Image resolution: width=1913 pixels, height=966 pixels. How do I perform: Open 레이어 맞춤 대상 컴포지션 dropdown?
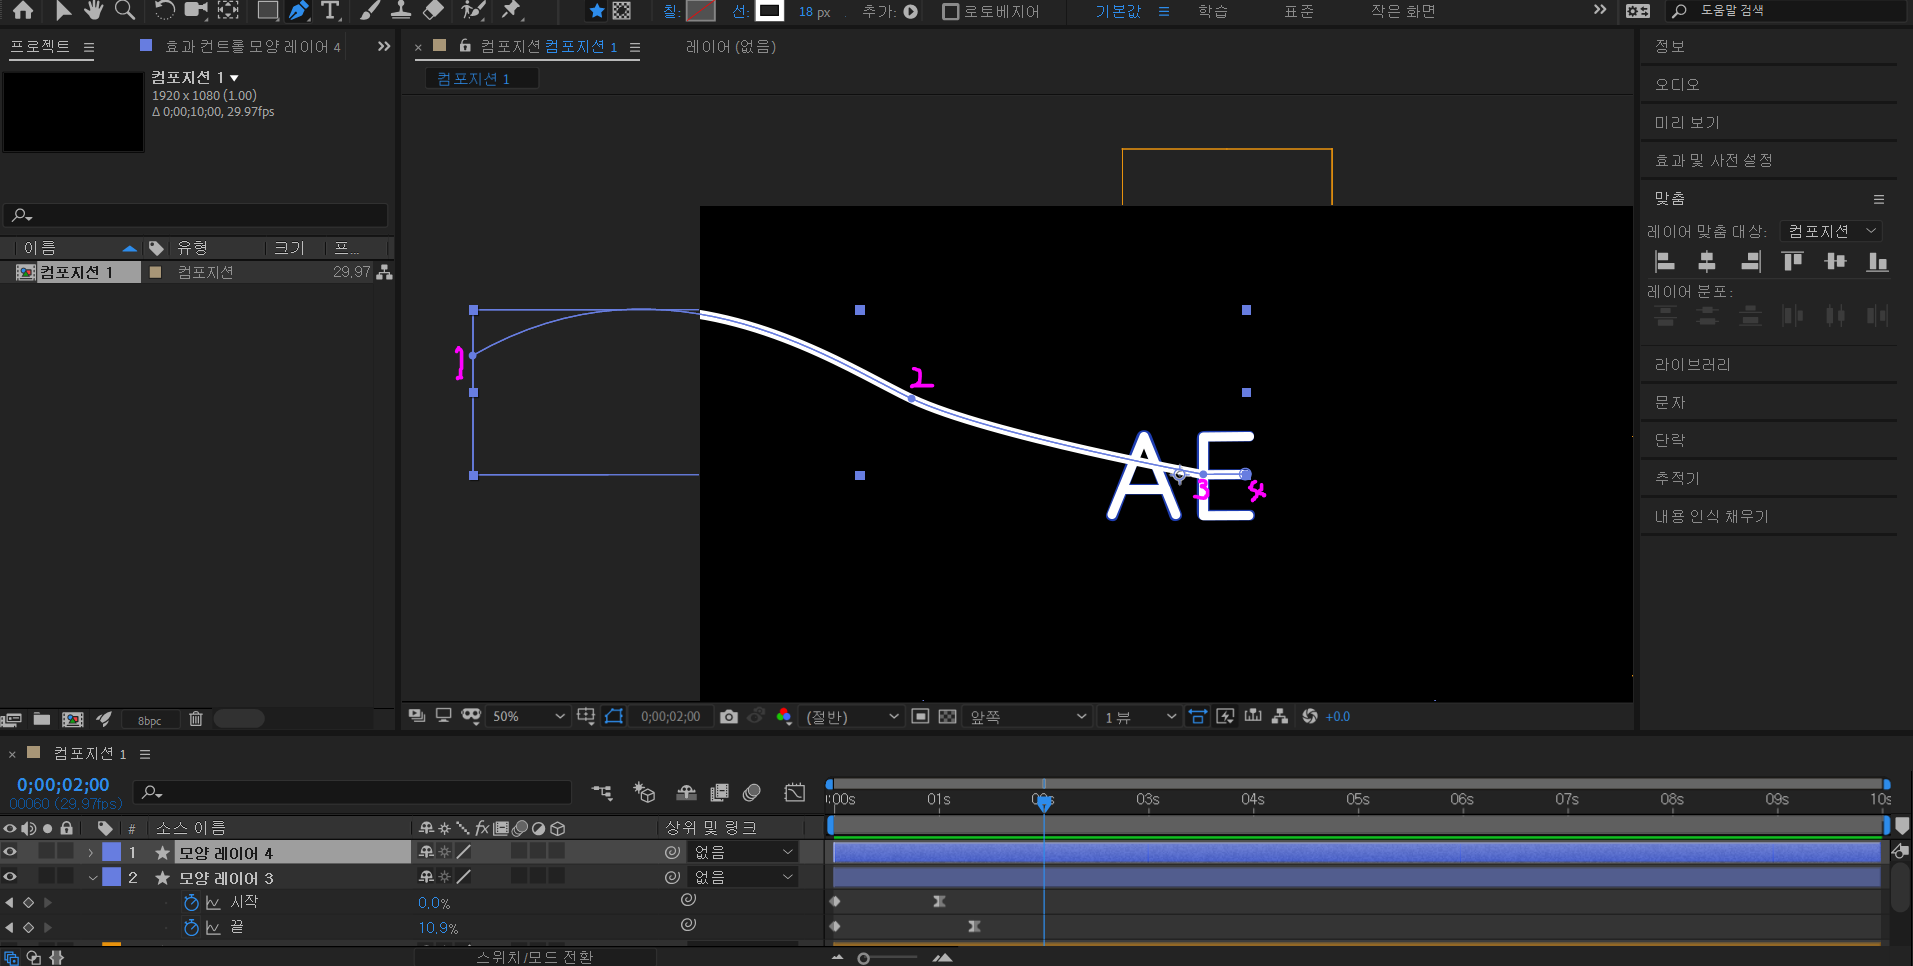1831,231
